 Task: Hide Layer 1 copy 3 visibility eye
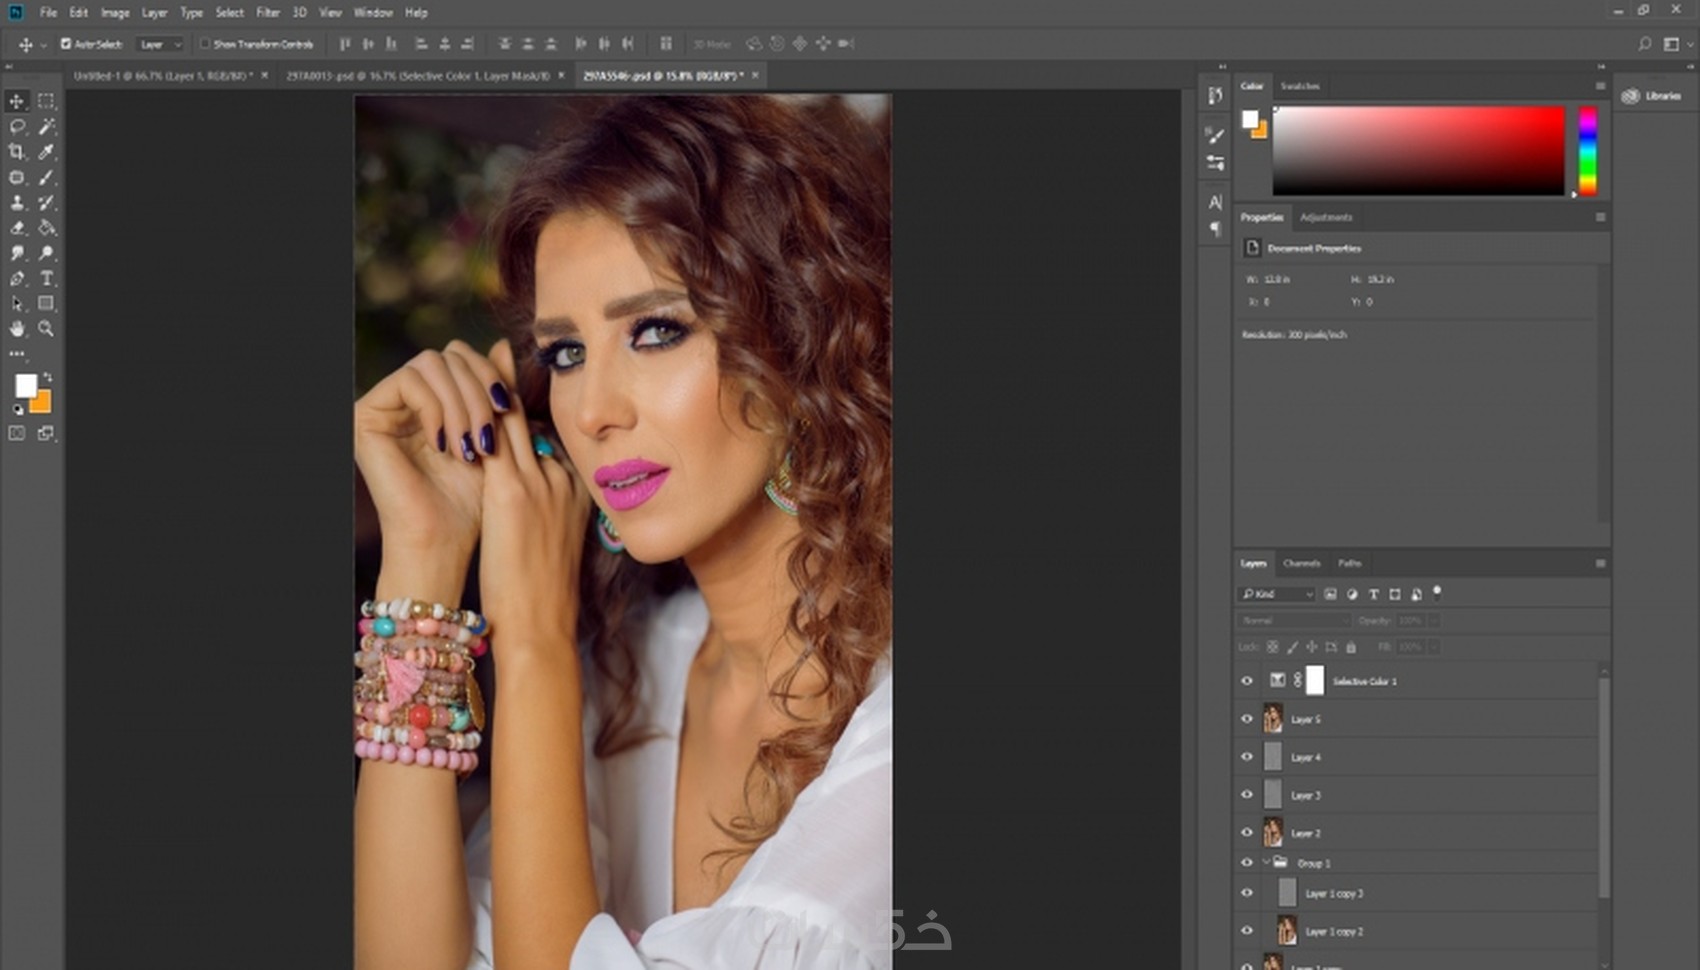coord(1247,893)
